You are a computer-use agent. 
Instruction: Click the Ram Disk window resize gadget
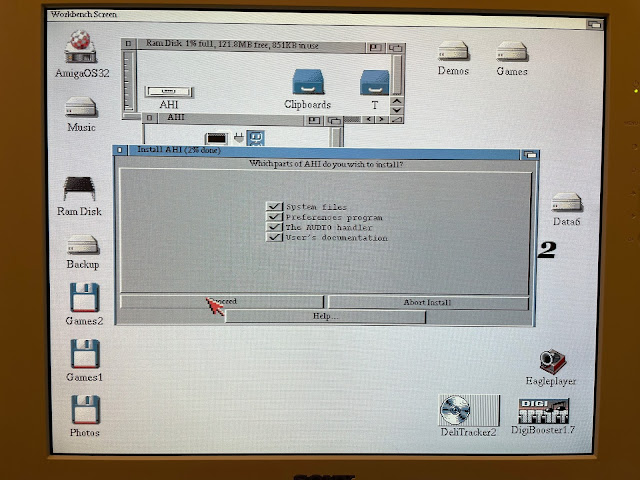tap(397, 120)
